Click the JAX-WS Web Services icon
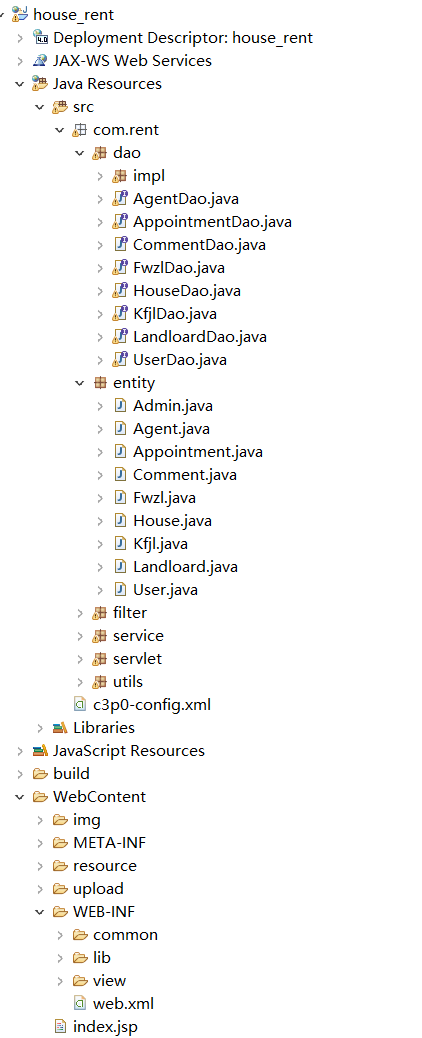 [40, 60]
